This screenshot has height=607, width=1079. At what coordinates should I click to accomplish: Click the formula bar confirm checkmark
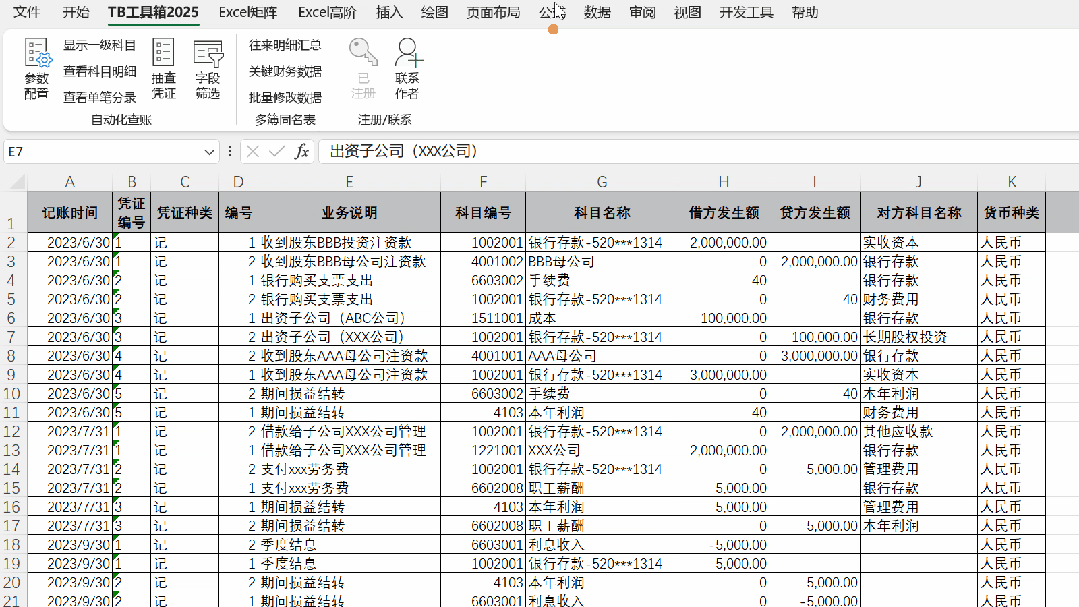277,151
